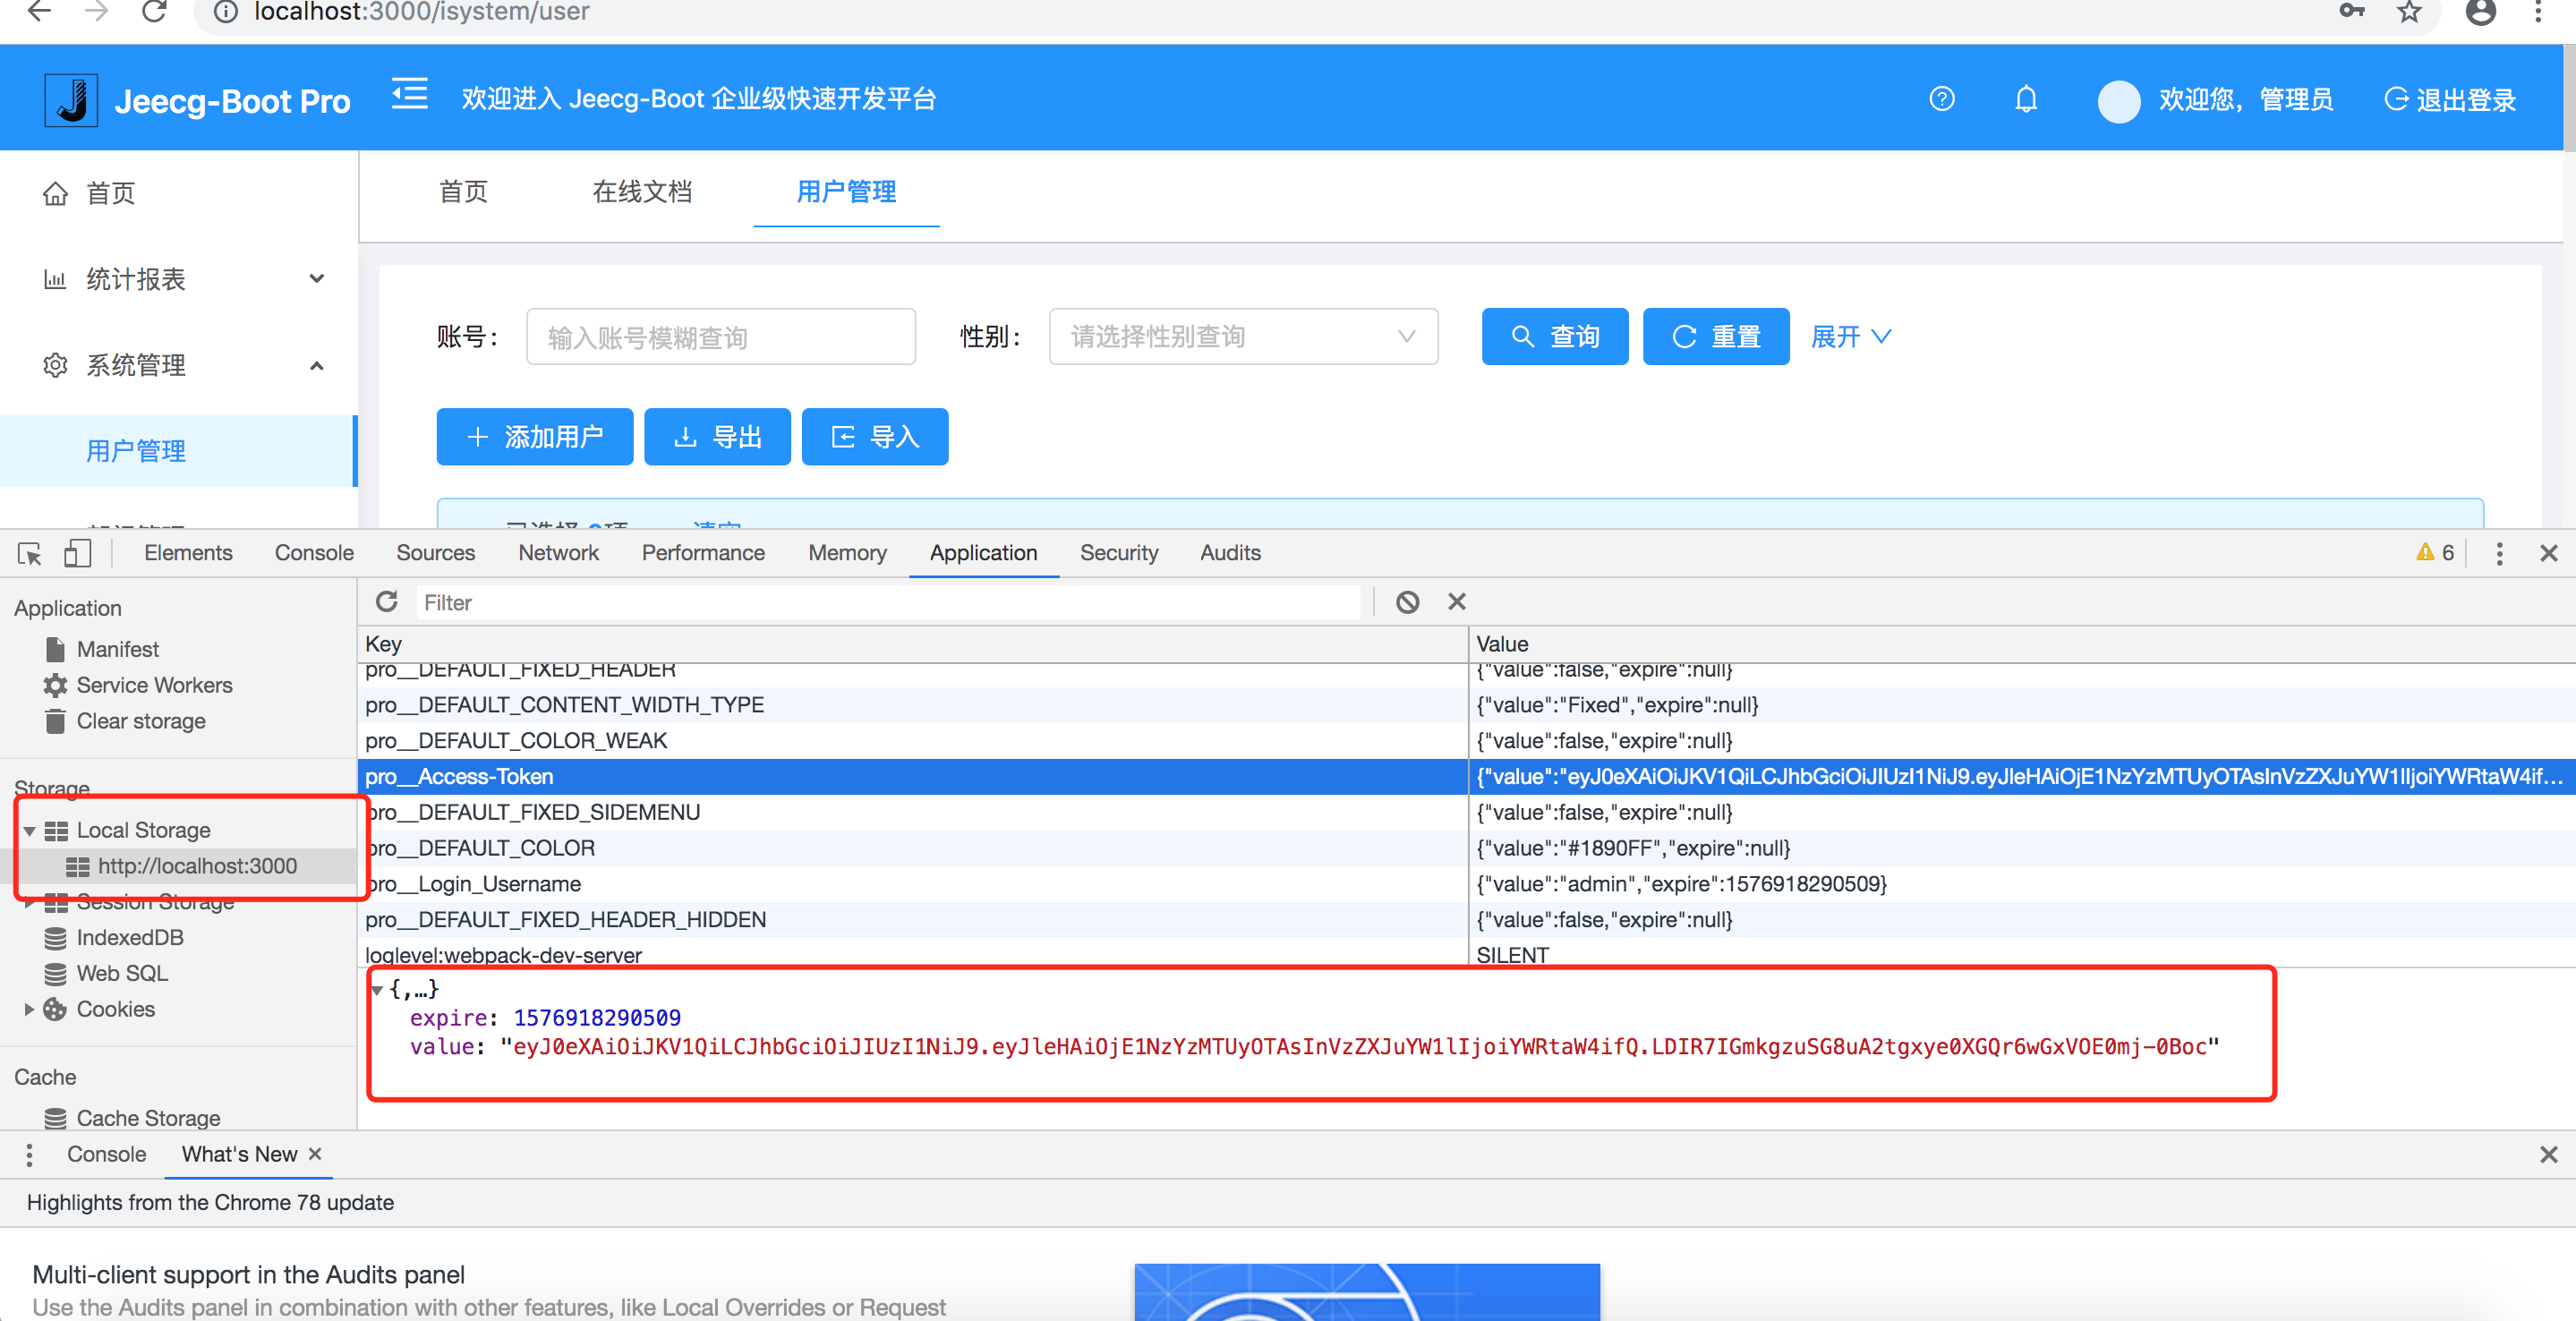The image size is (2576, 1321).
Task: Open DevTools three-dot customize menu
Action: pyautogui.click(x=2498, y=553)
